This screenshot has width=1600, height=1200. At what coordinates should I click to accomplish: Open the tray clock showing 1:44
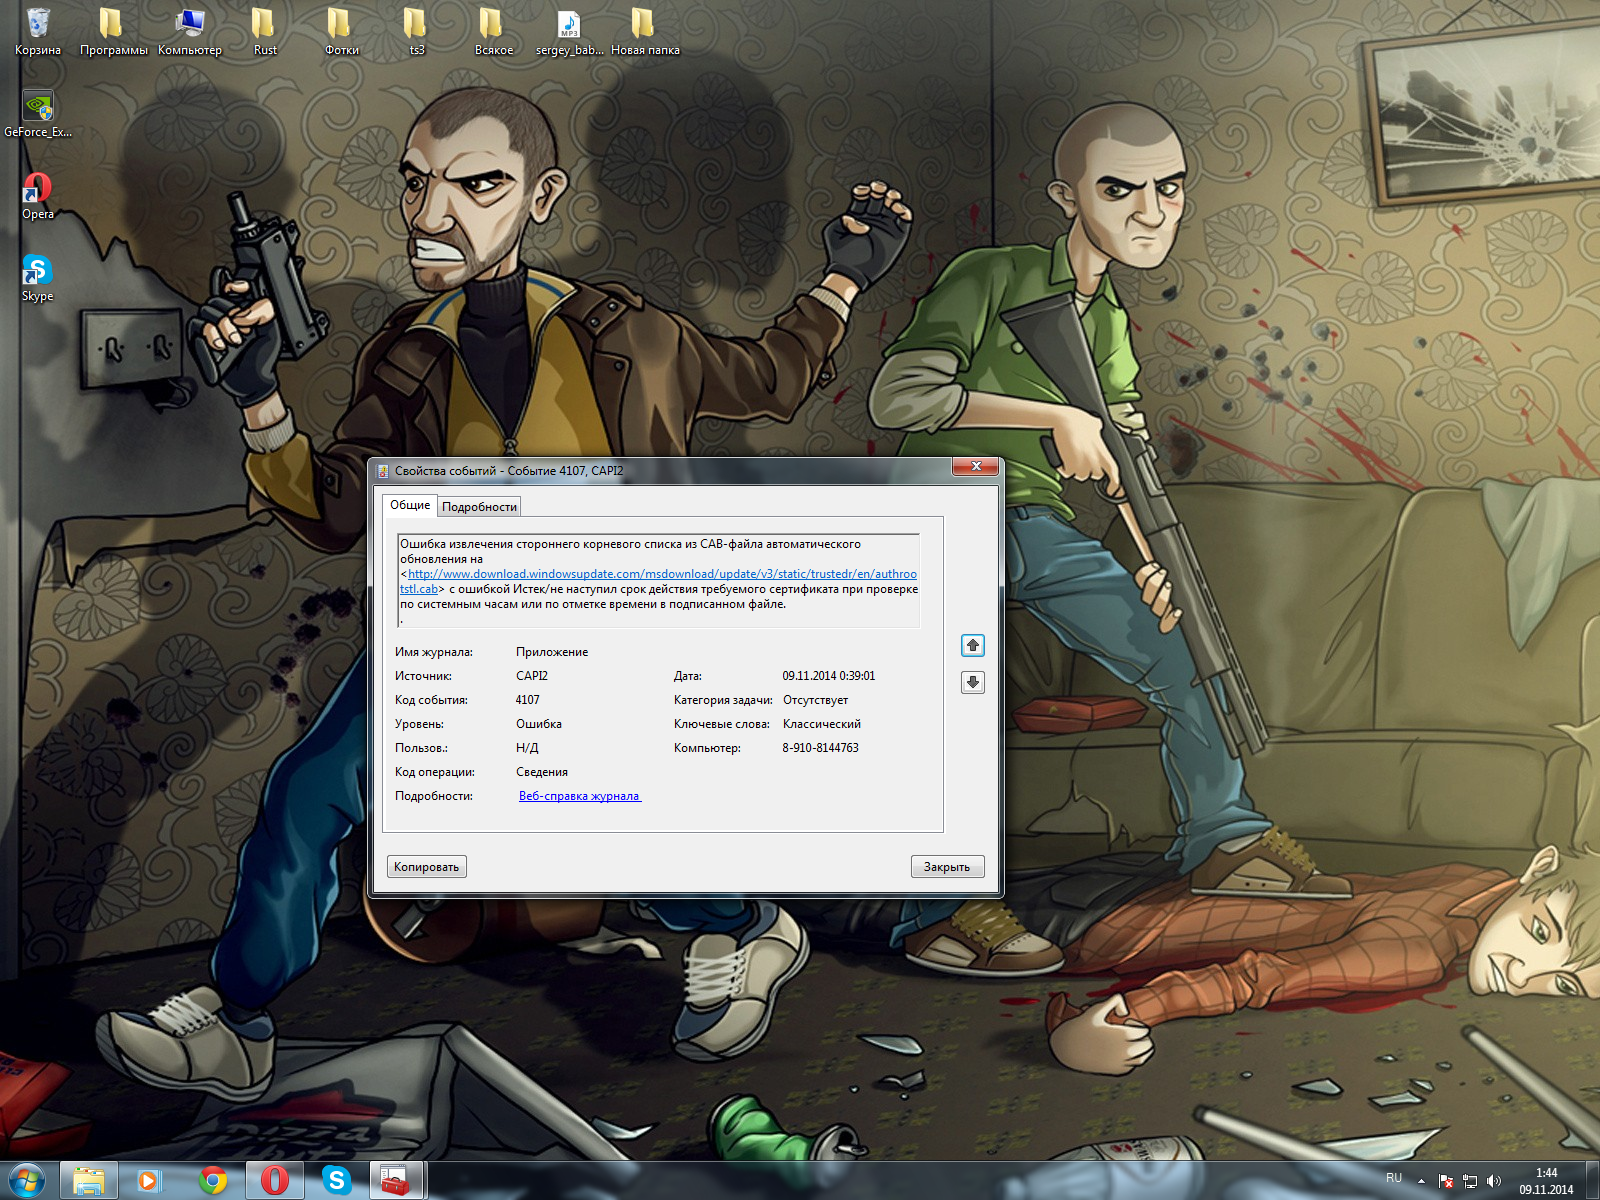point(1546,1181)
